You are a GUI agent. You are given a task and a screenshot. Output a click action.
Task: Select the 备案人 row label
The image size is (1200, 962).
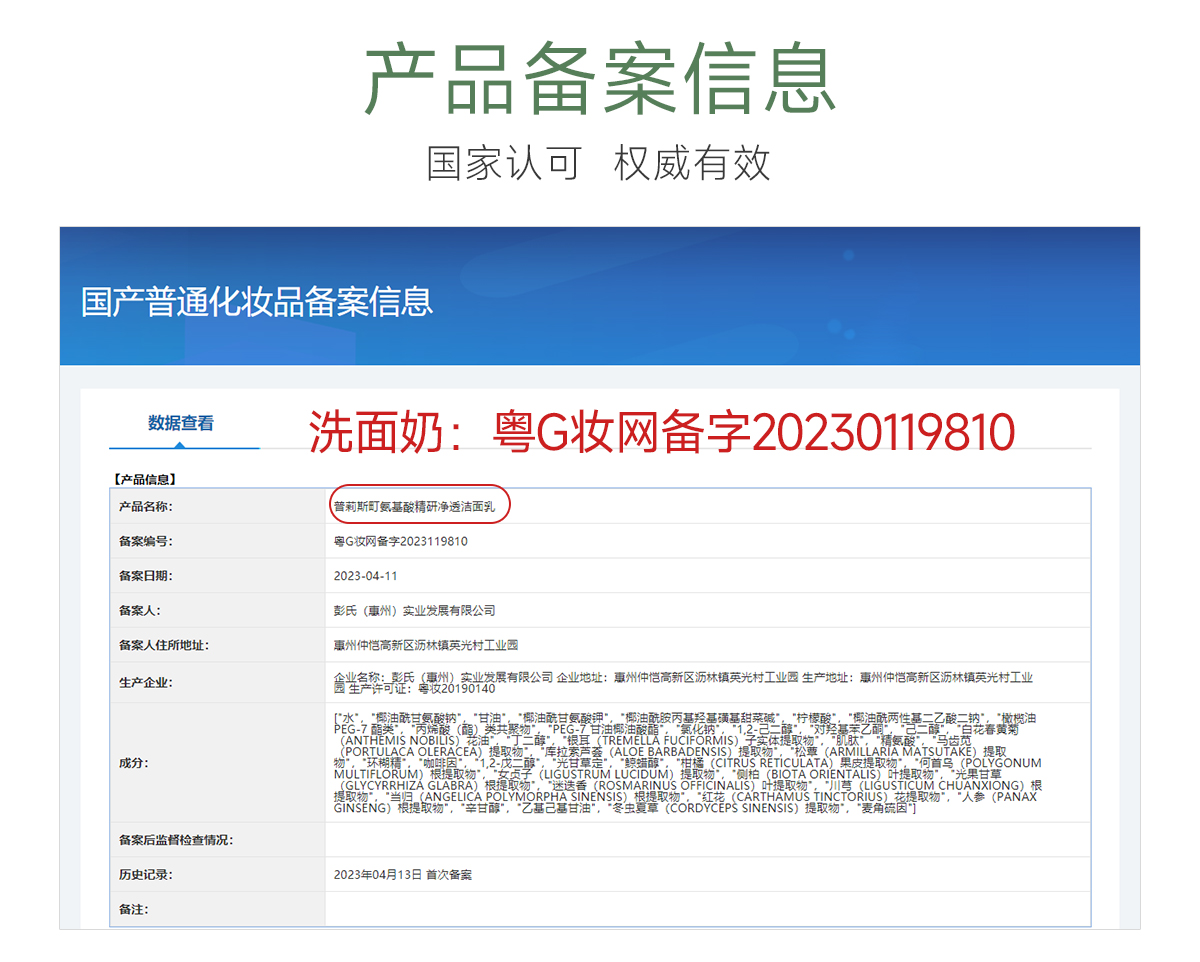point(139,610)
